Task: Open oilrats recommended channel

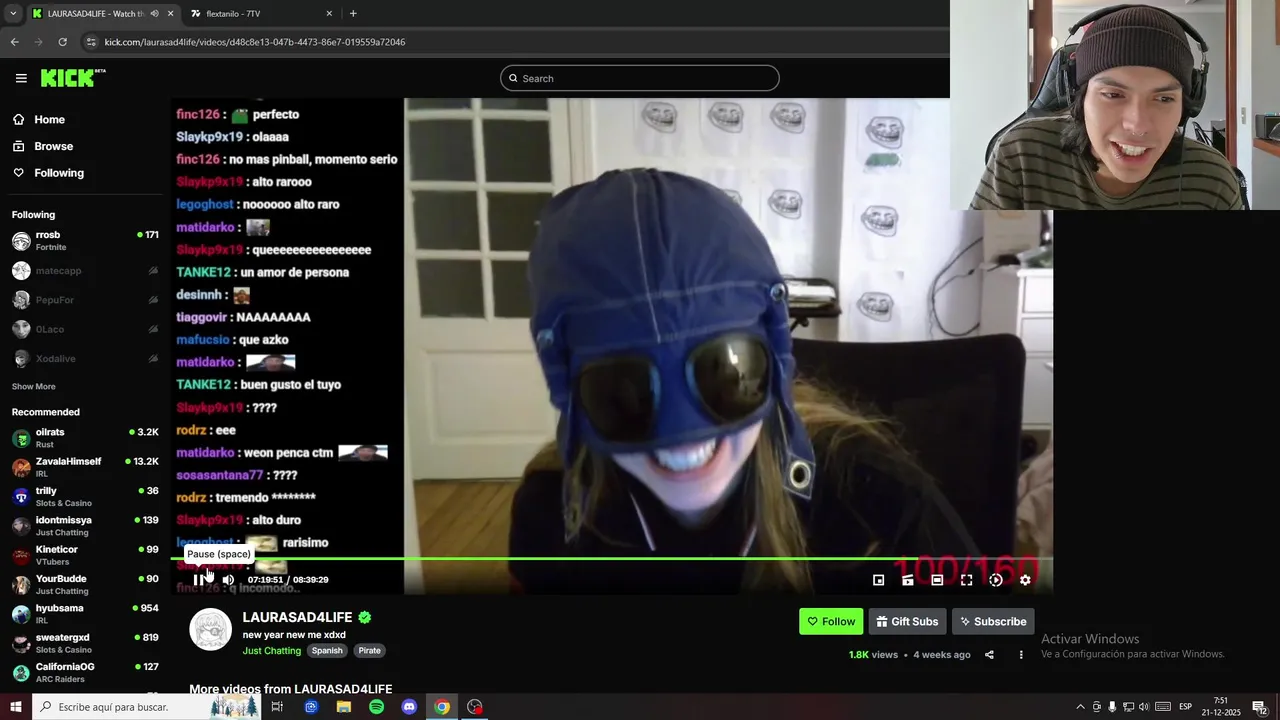Action: [x=85, y=438]
